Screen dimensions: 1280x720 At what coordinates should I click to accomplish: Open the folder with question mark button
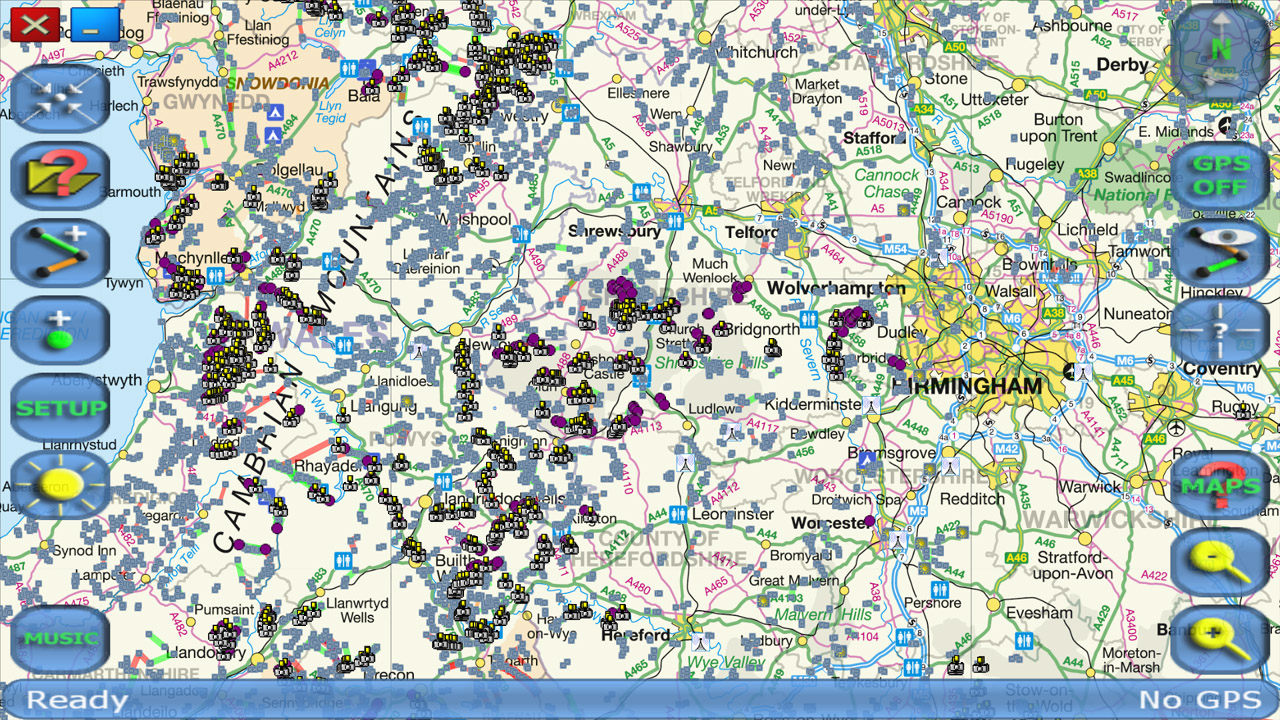60,176
